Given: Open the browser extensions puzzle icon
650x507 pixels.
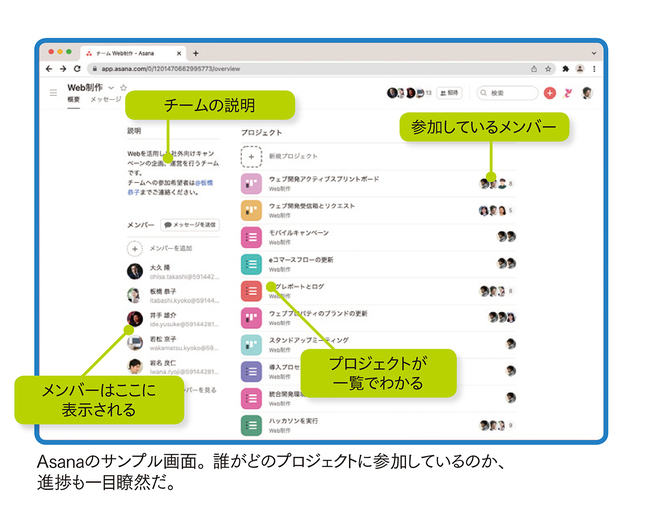Looking at the screenshot, I should point(565,69).
